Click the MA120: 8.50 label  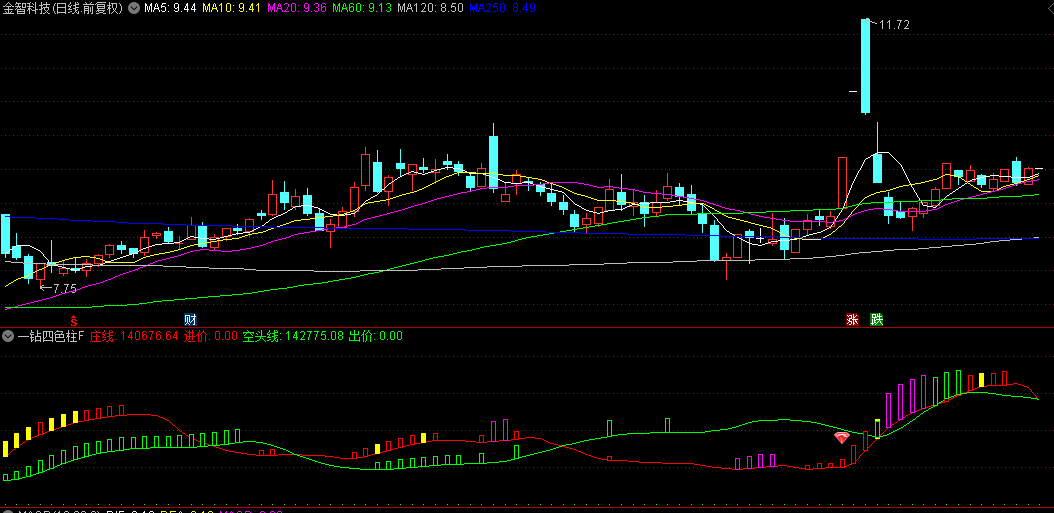(x=430, y=8)
